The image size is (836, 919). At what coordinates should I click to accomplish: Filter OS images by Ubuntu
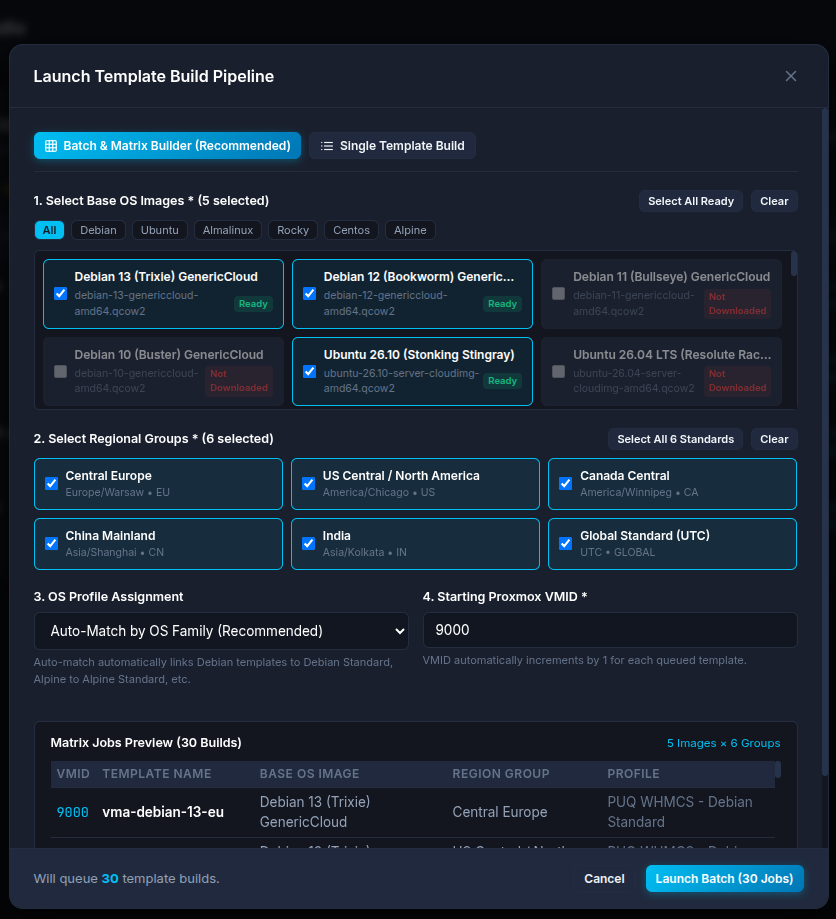tap(159, 230)
